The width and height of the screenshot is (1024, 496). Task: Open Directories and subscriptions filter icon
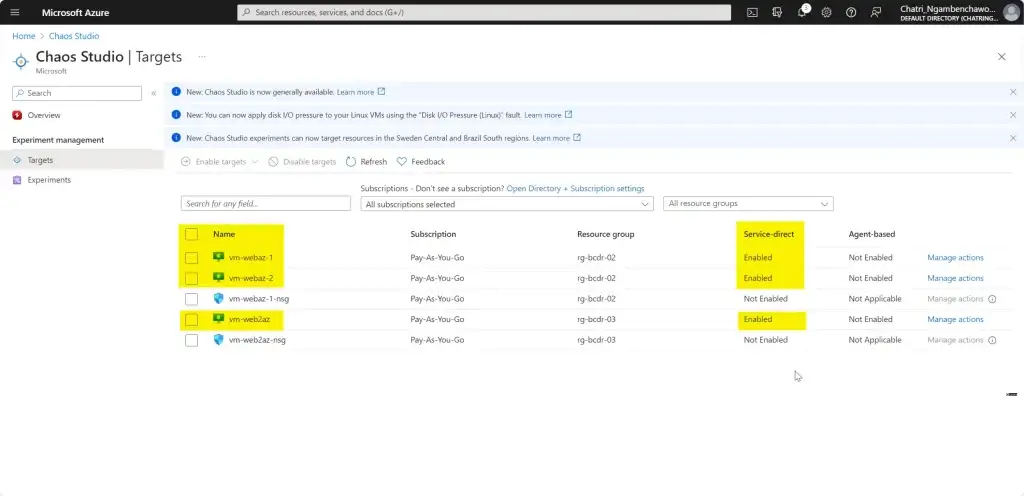pyautogui.click(x=777, y=12)
